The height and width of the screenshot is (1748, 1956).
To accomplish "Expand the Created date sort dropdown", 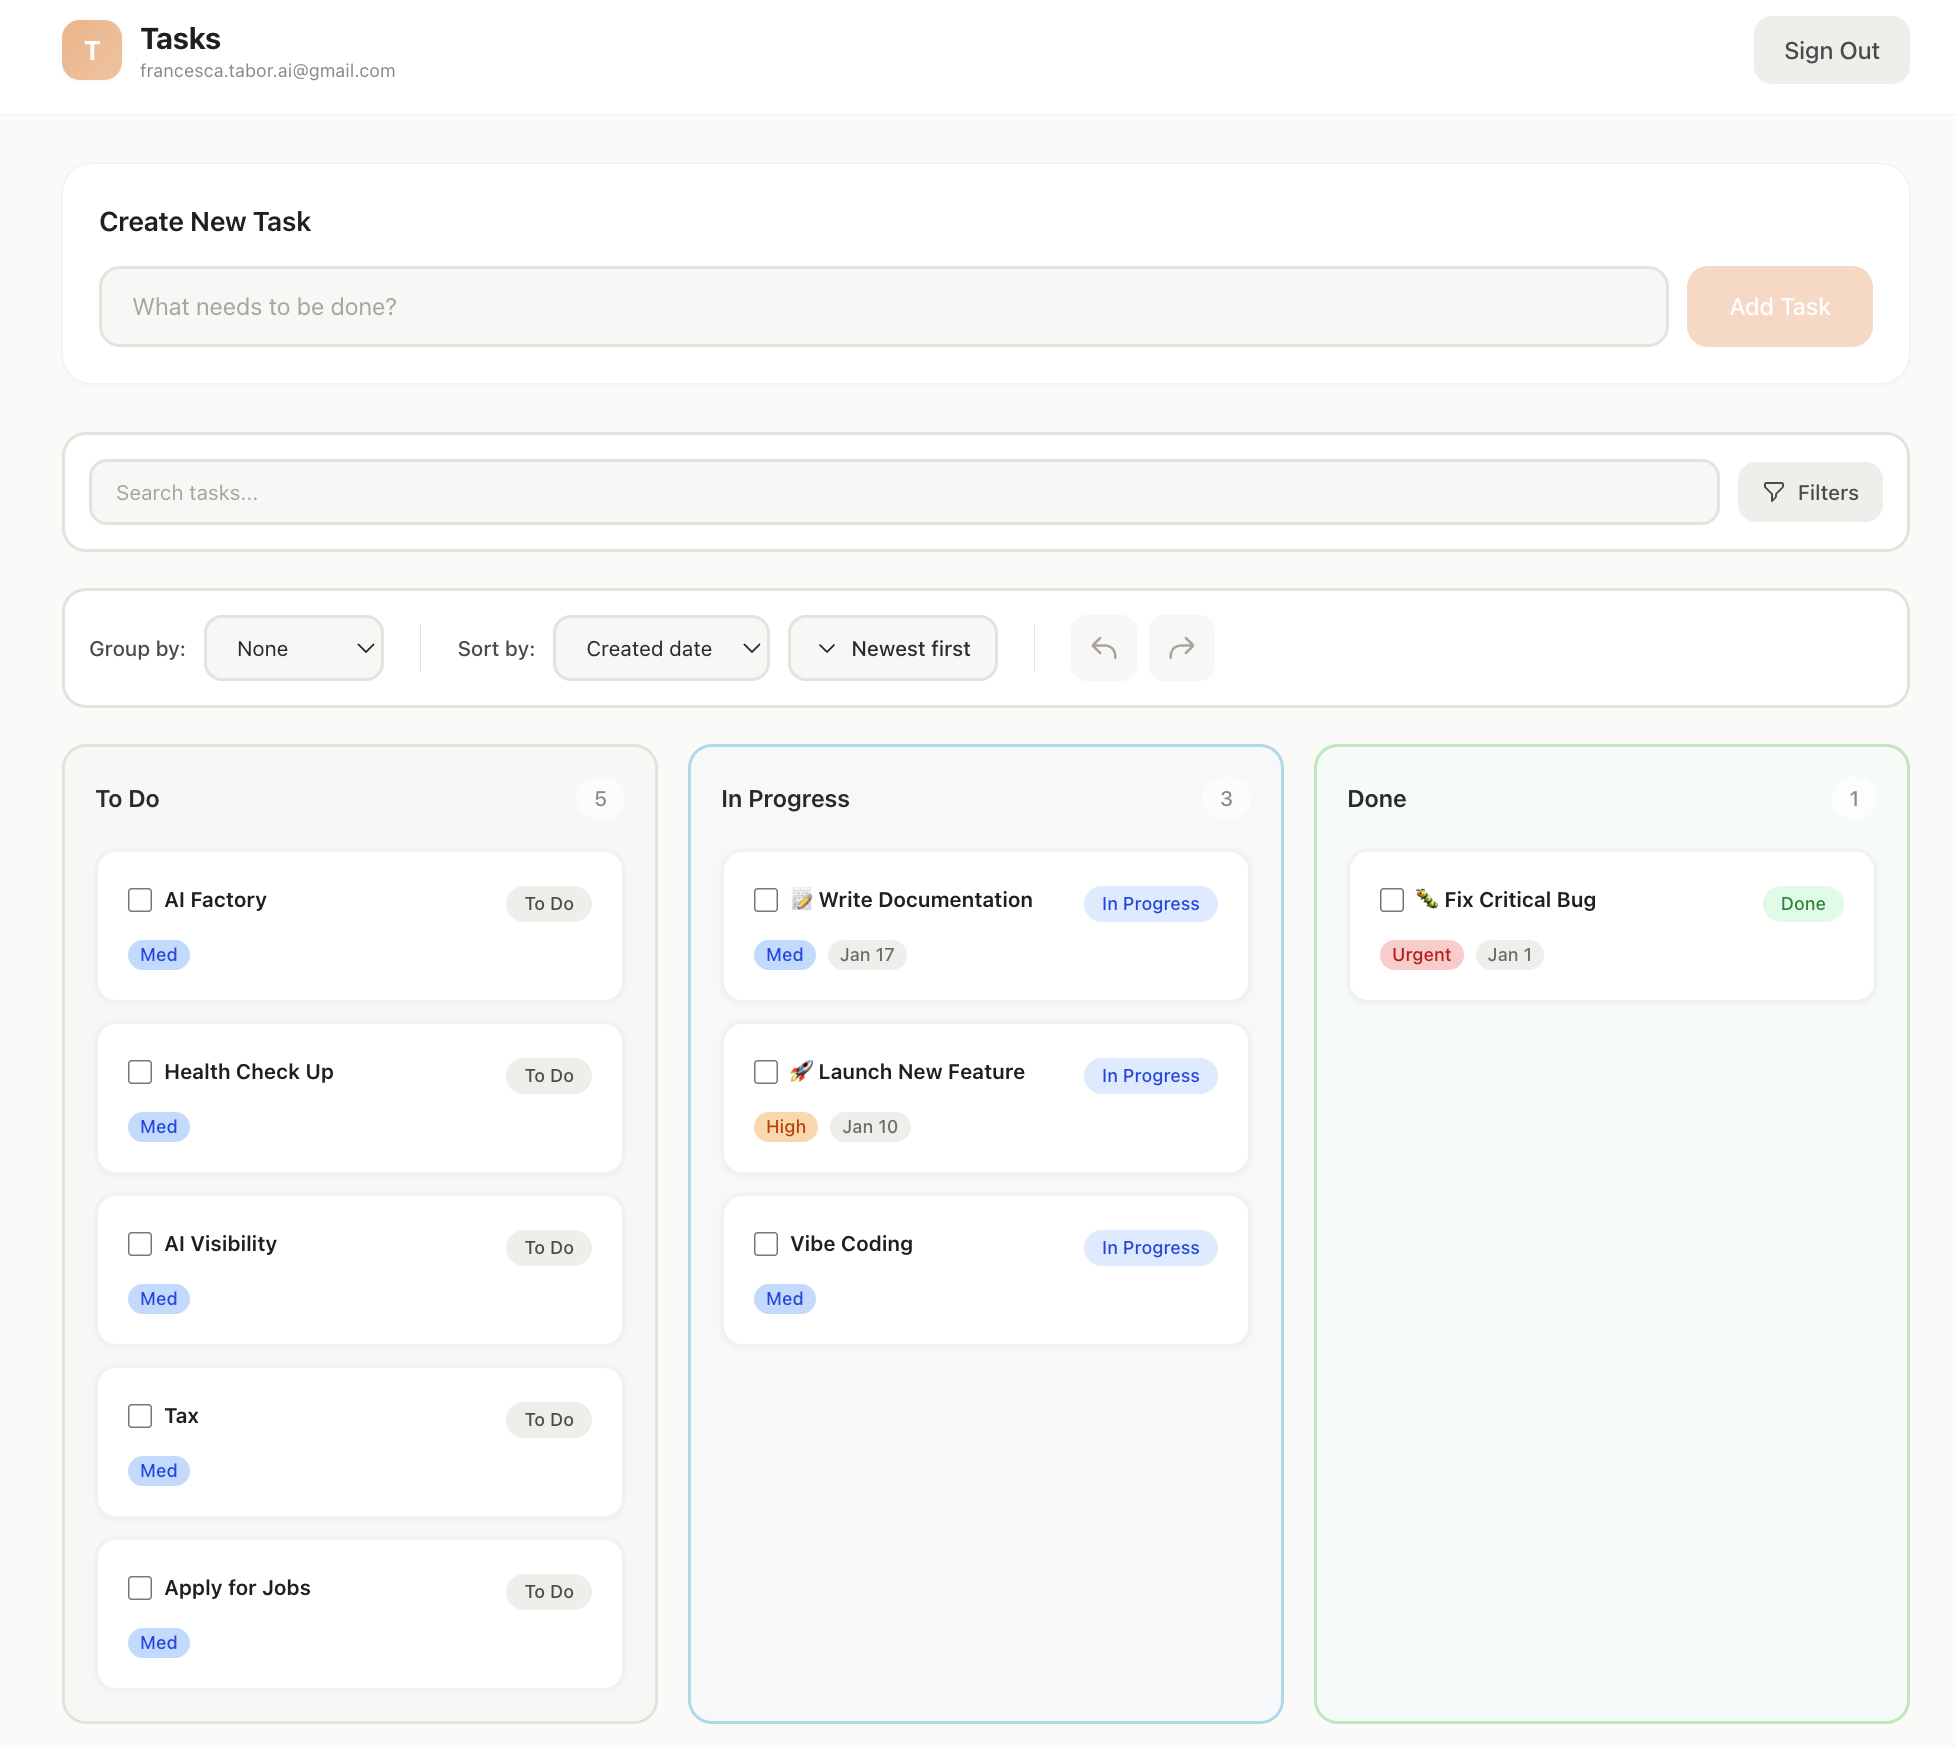I will (x=661, y=648).
